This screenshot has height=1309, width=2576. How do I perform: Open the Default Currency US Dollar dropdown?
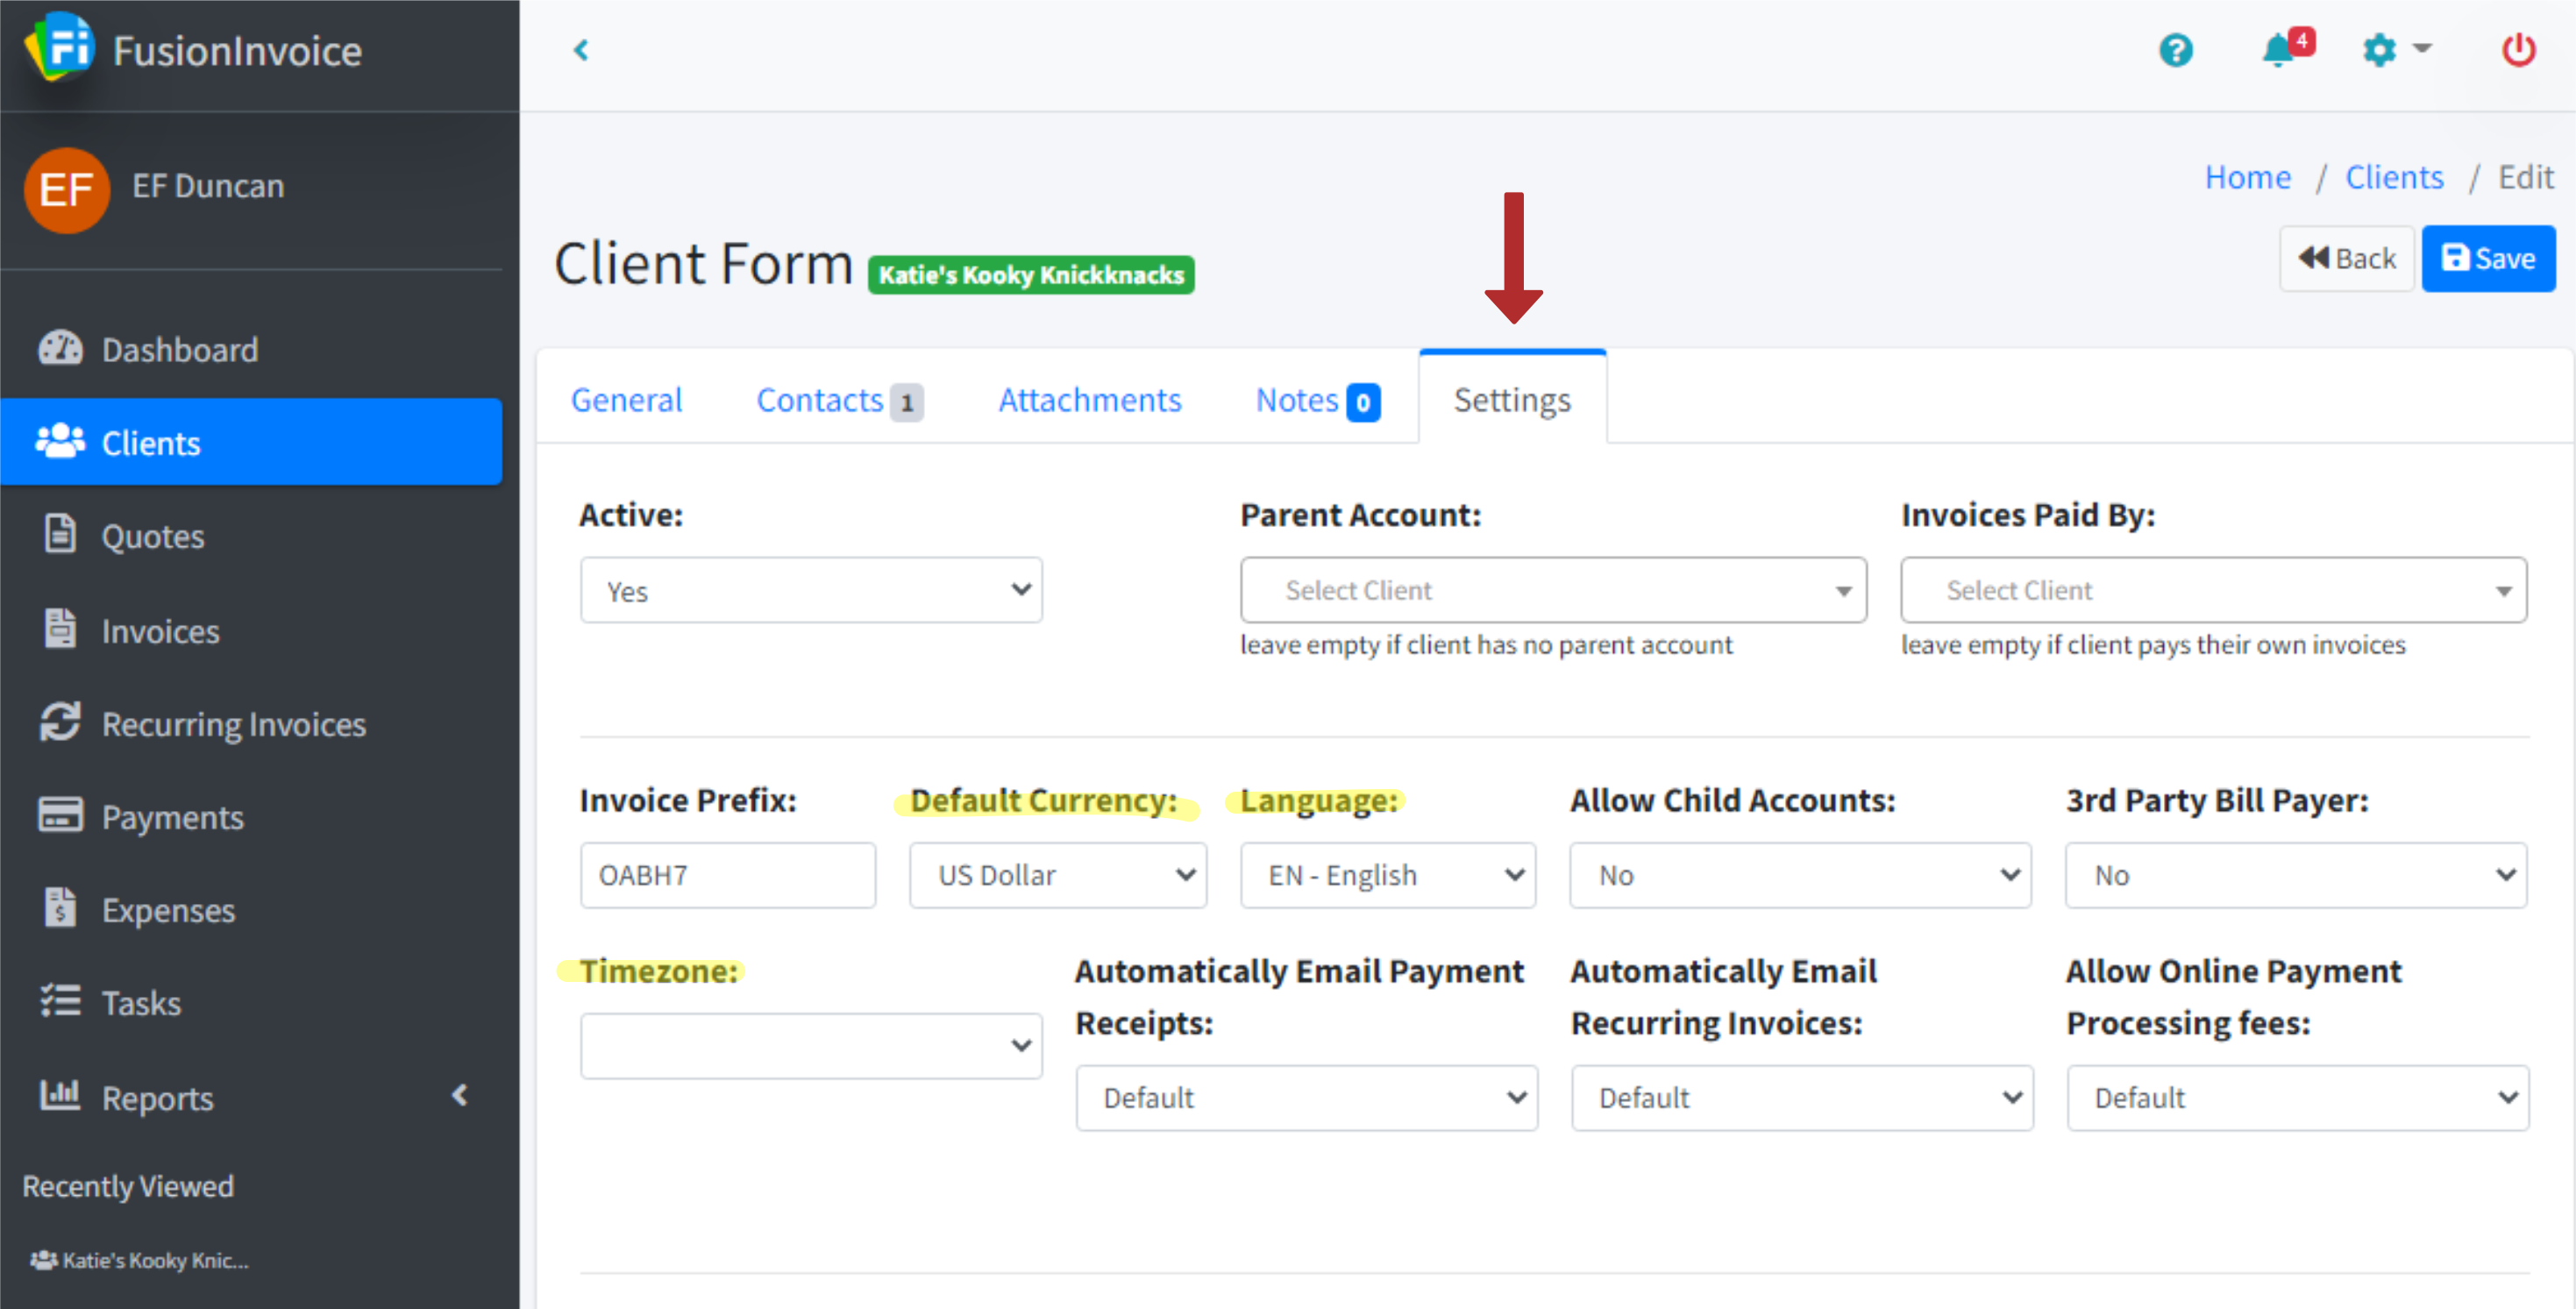pyautogui.click(x=1057, y=875)
